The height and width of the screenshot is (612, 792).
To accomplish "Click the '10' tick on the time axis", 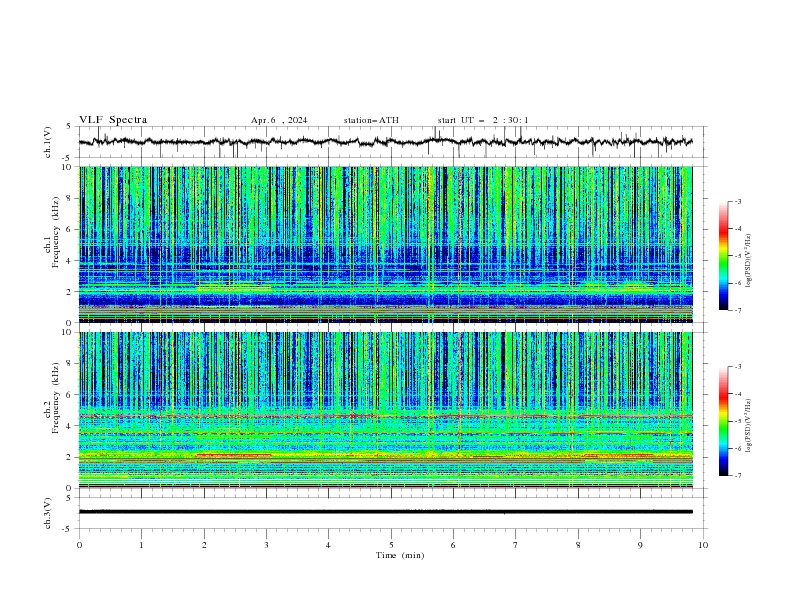I will pos(703,545).
